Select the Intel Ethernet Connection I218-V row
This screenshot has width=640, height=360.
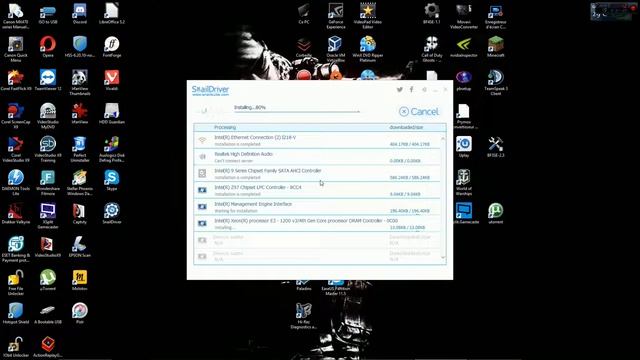tap(317, 140)
